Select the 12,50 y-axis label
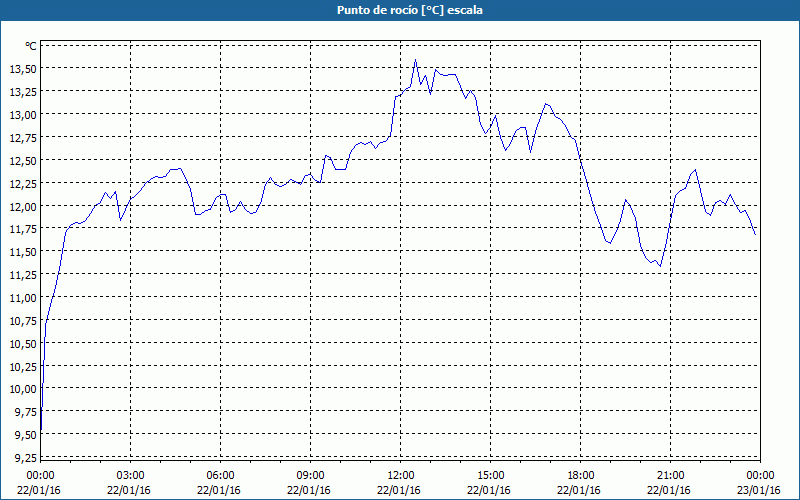The image size is (800, 500). 23,161
